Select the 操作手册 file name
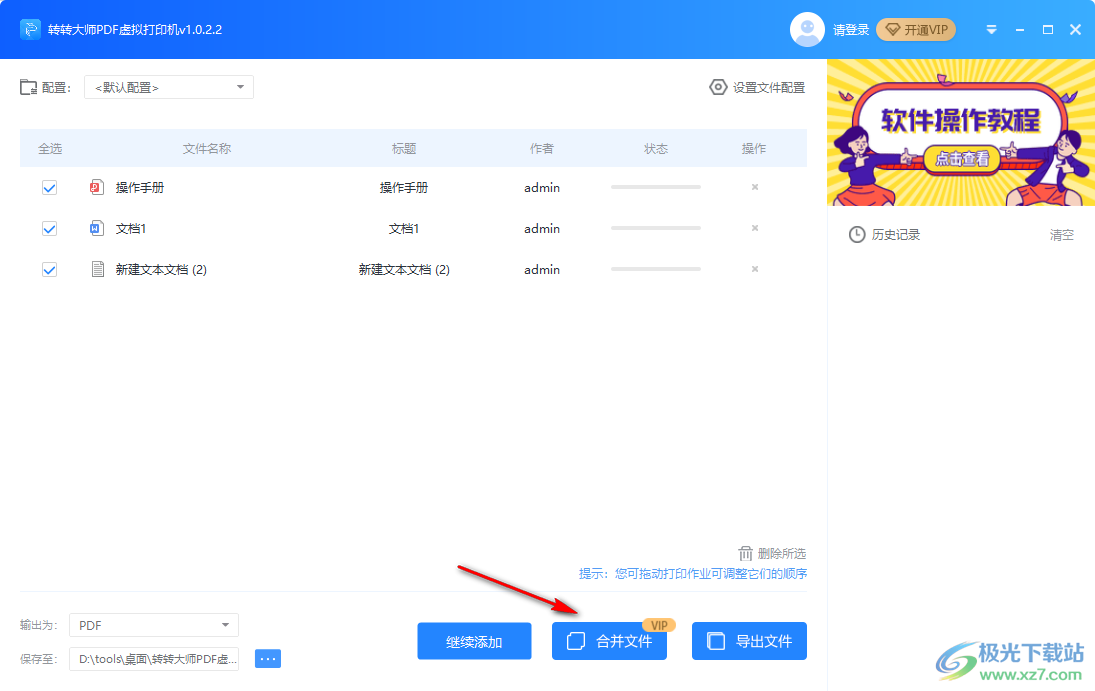Viewport: 1095px width, 691px height. coord(140,187)
